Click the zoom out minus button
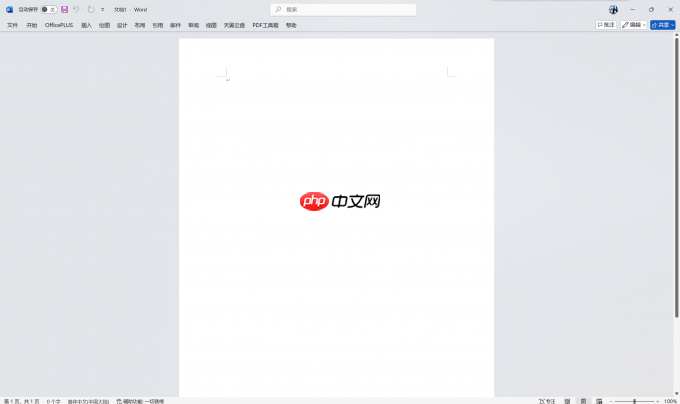This screenshot has height=404, width=680. (x=611, y=401)
